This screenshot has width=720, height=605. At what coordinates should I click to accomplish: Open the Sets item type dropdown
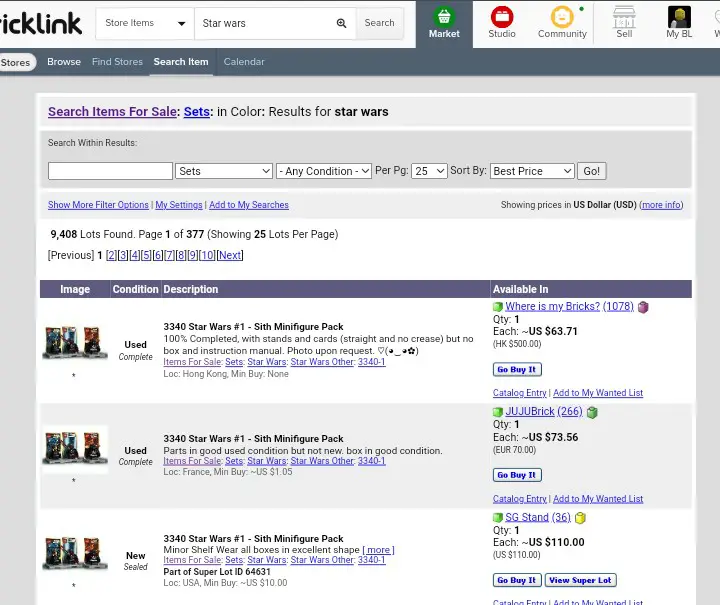click(224, 171)
